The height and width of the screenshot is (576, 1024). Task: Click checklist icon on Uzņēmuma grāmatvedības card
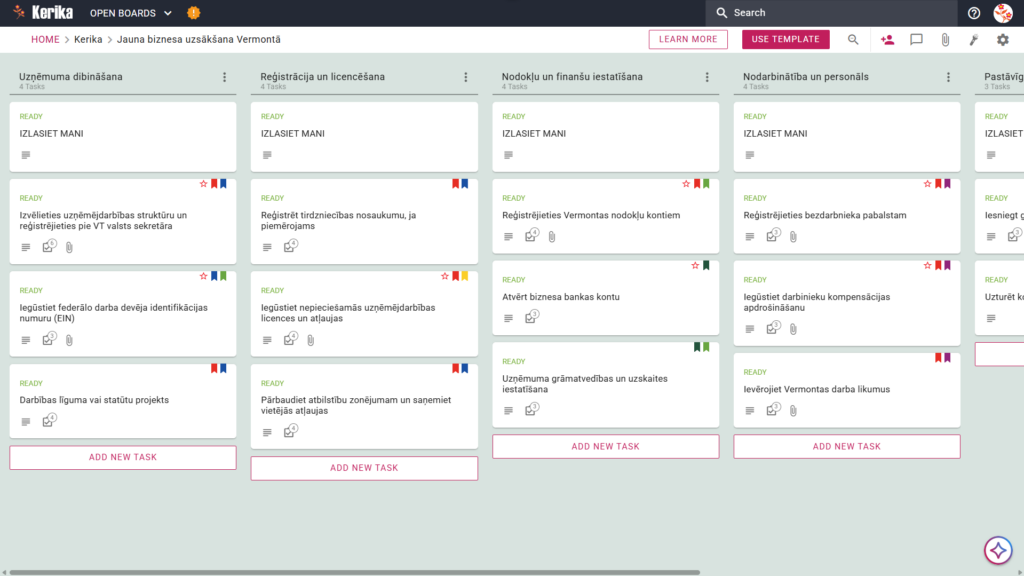pyautogui.click(x=532, y=409)
